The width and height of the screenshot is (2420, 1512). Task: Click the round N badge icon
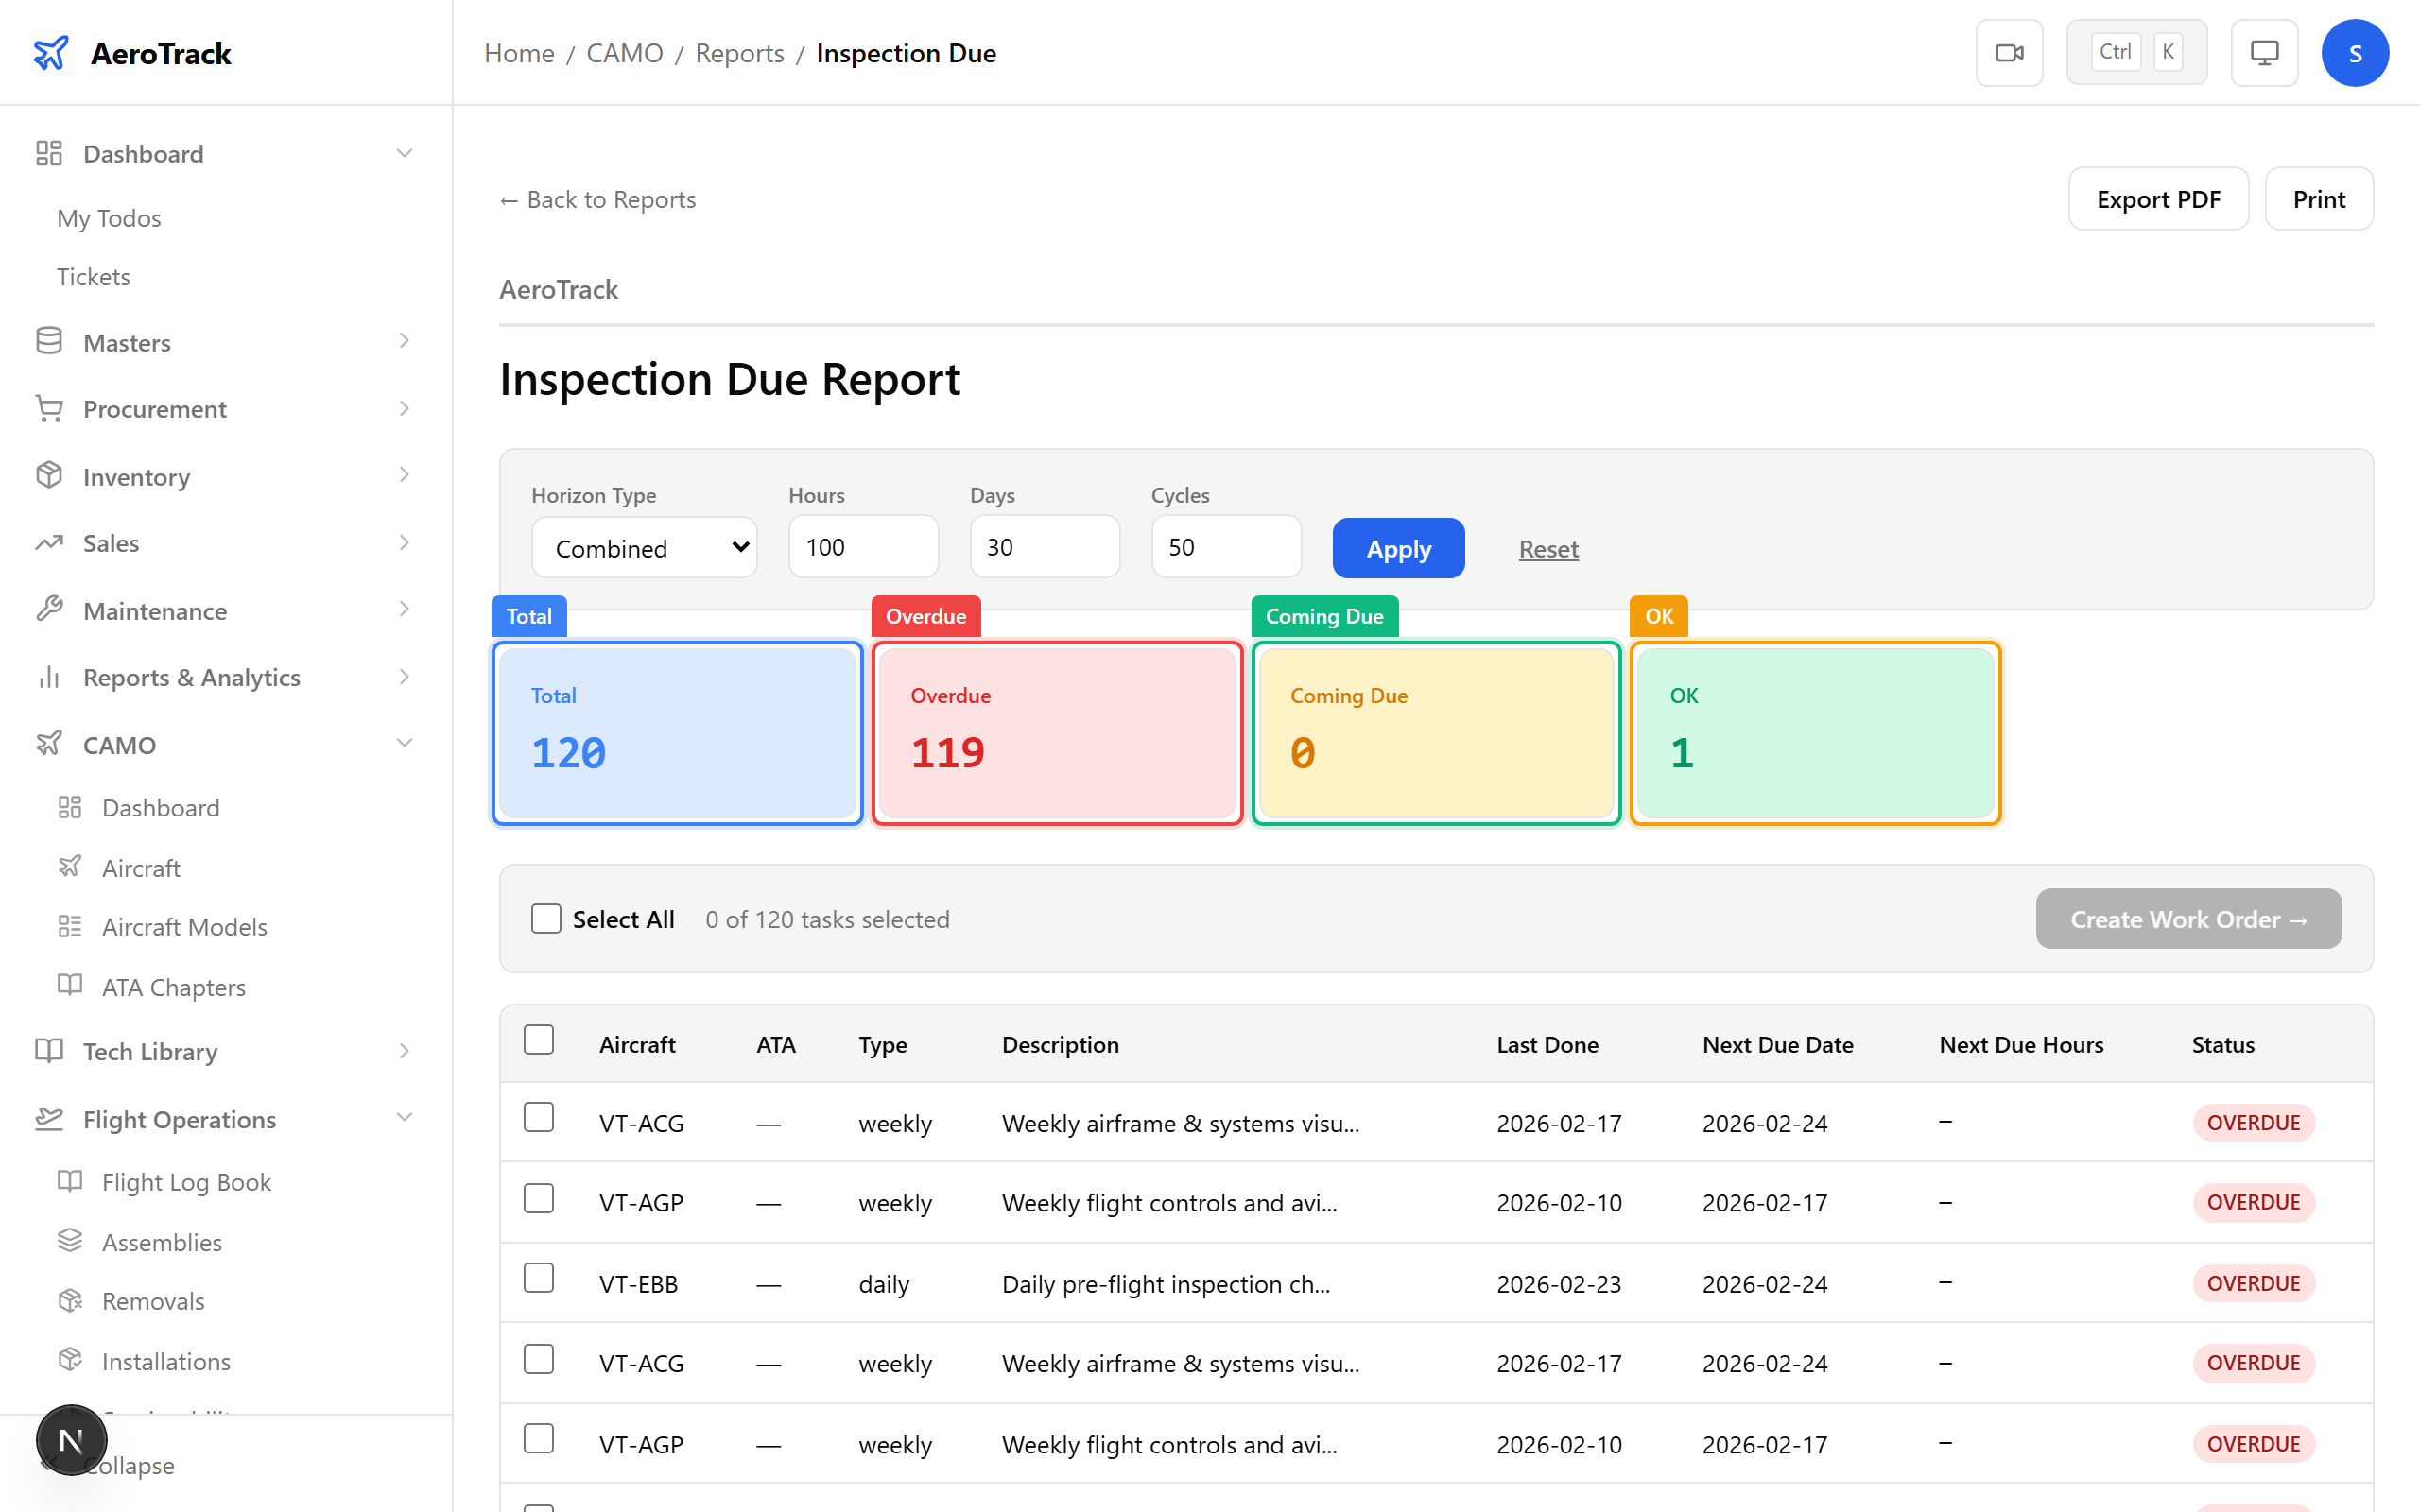[71, 1440]
